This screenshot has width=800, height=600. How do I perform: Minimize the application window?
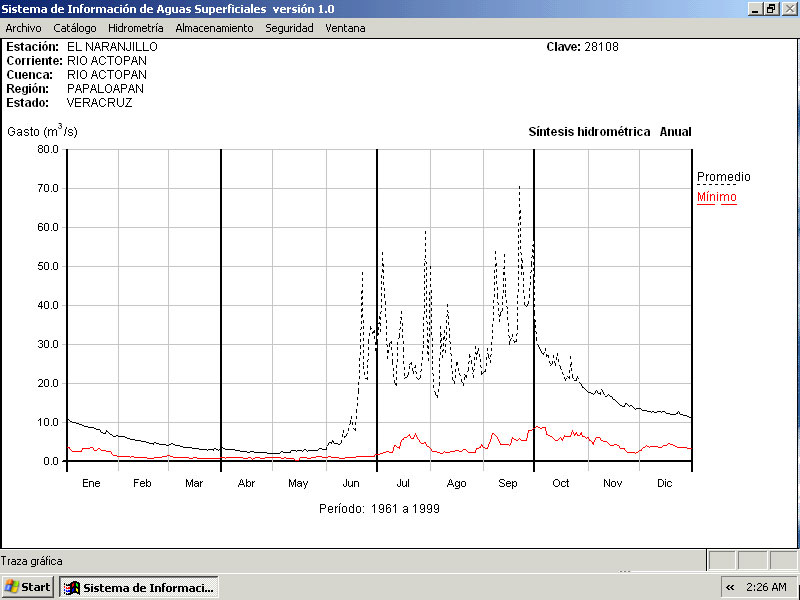pos(755,8)
